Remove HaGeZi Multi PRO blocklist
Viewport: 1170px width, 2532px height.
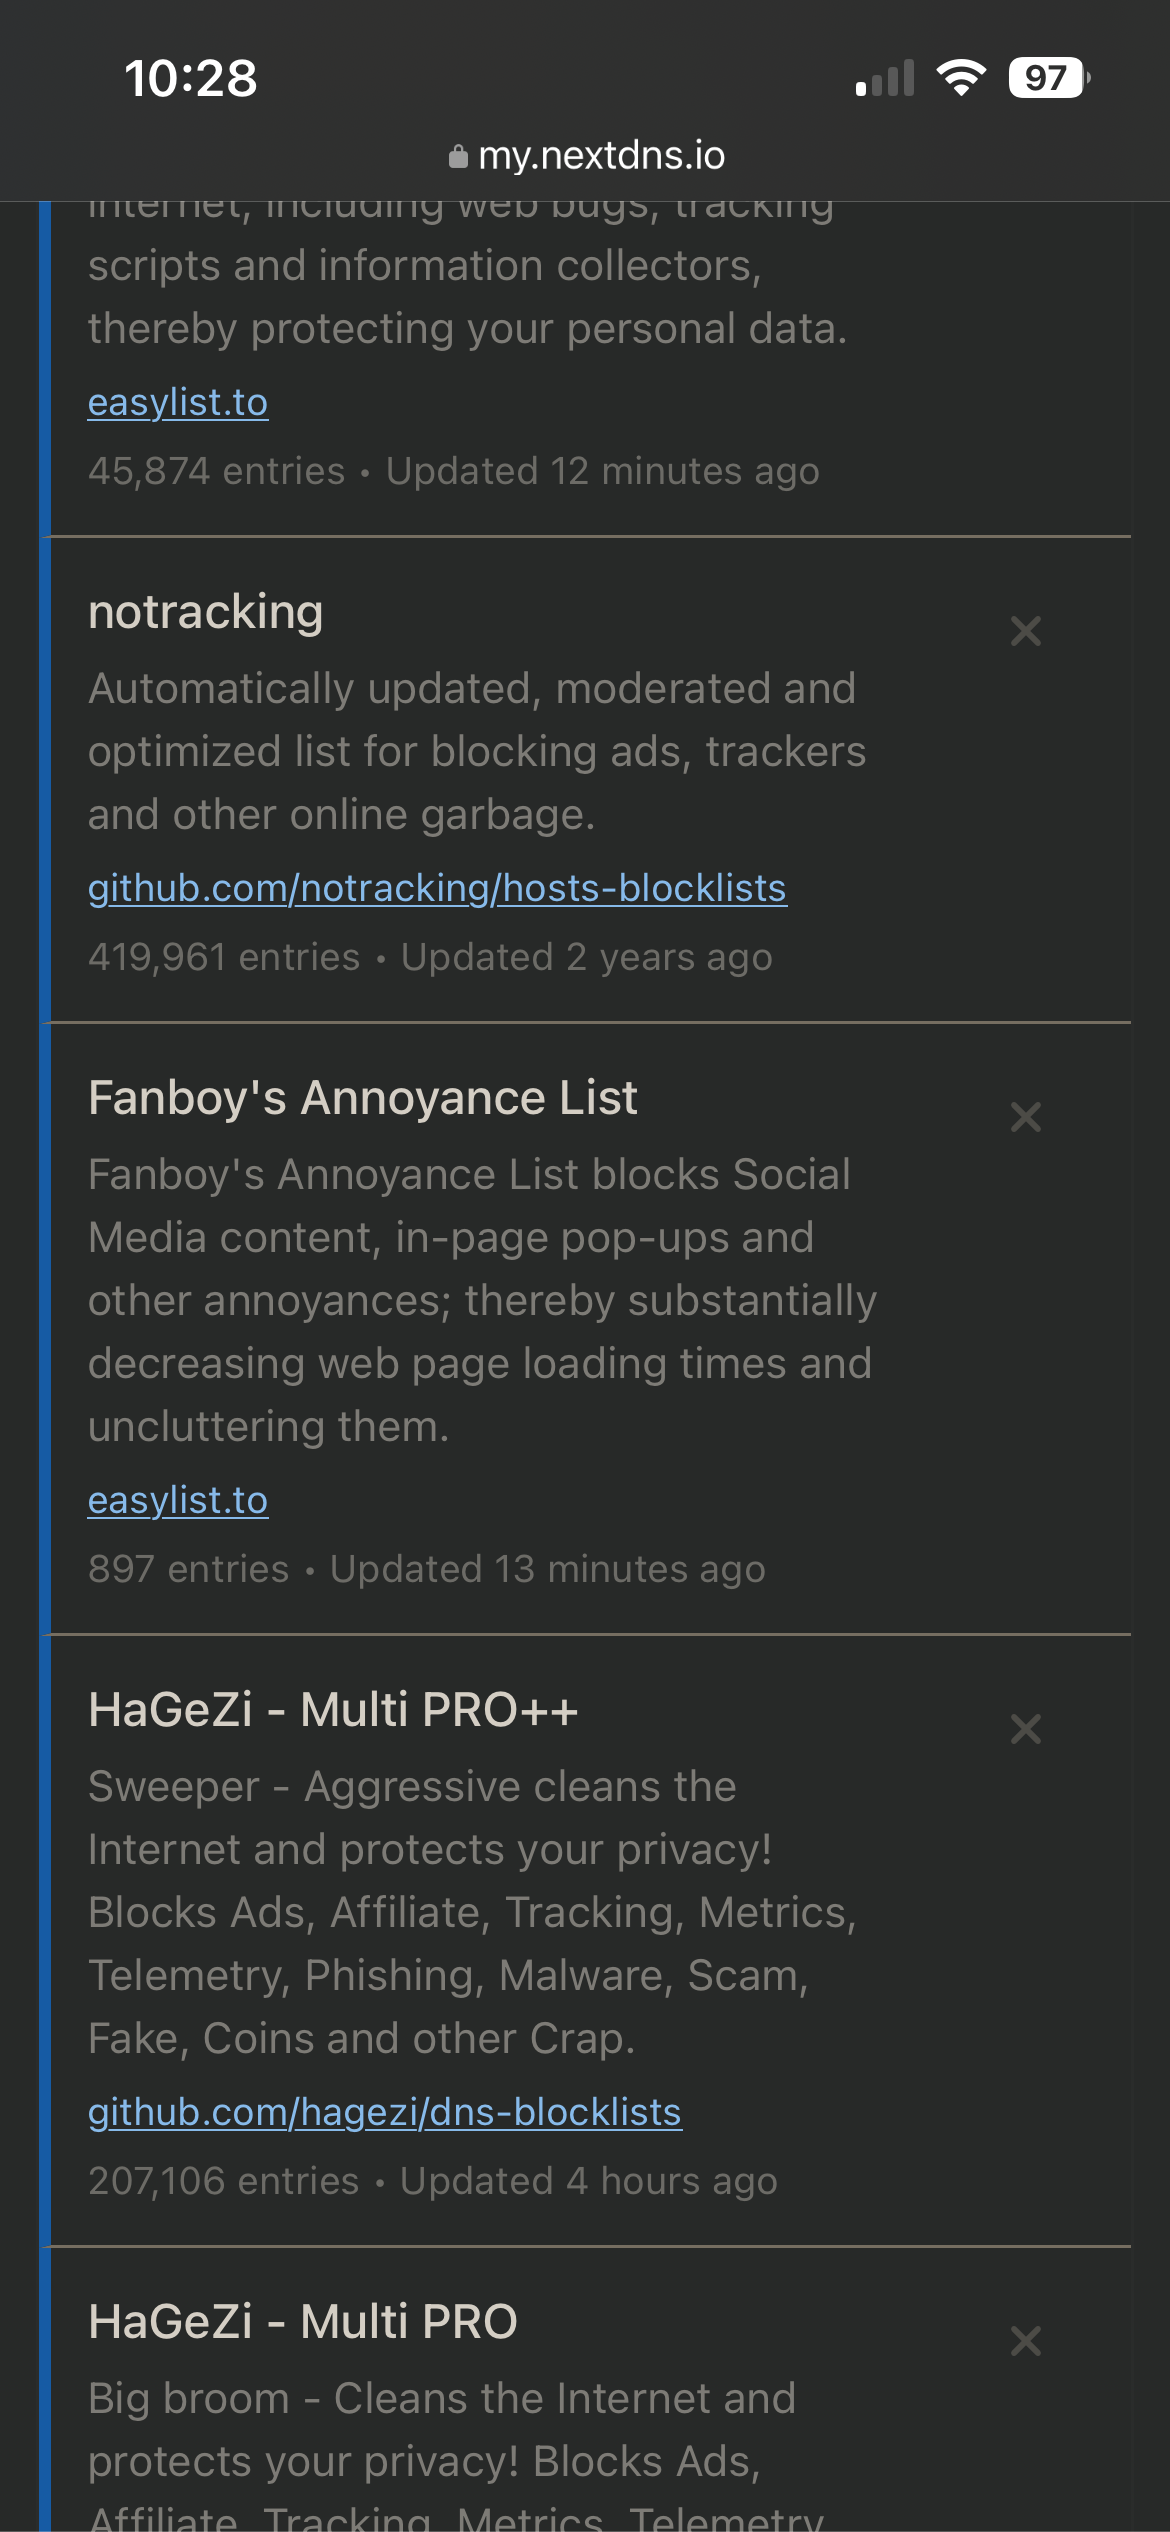(x=1025, y=2341)
